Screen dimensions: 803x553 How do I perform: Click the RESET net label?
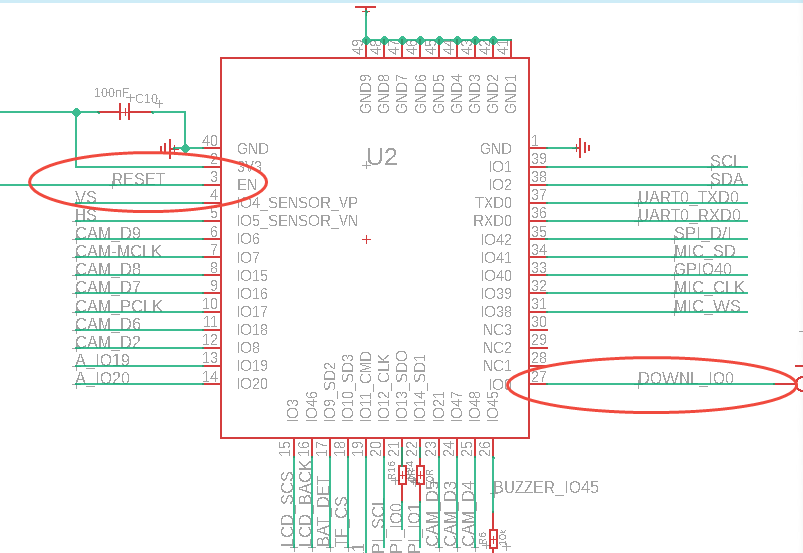click(138, 179)
